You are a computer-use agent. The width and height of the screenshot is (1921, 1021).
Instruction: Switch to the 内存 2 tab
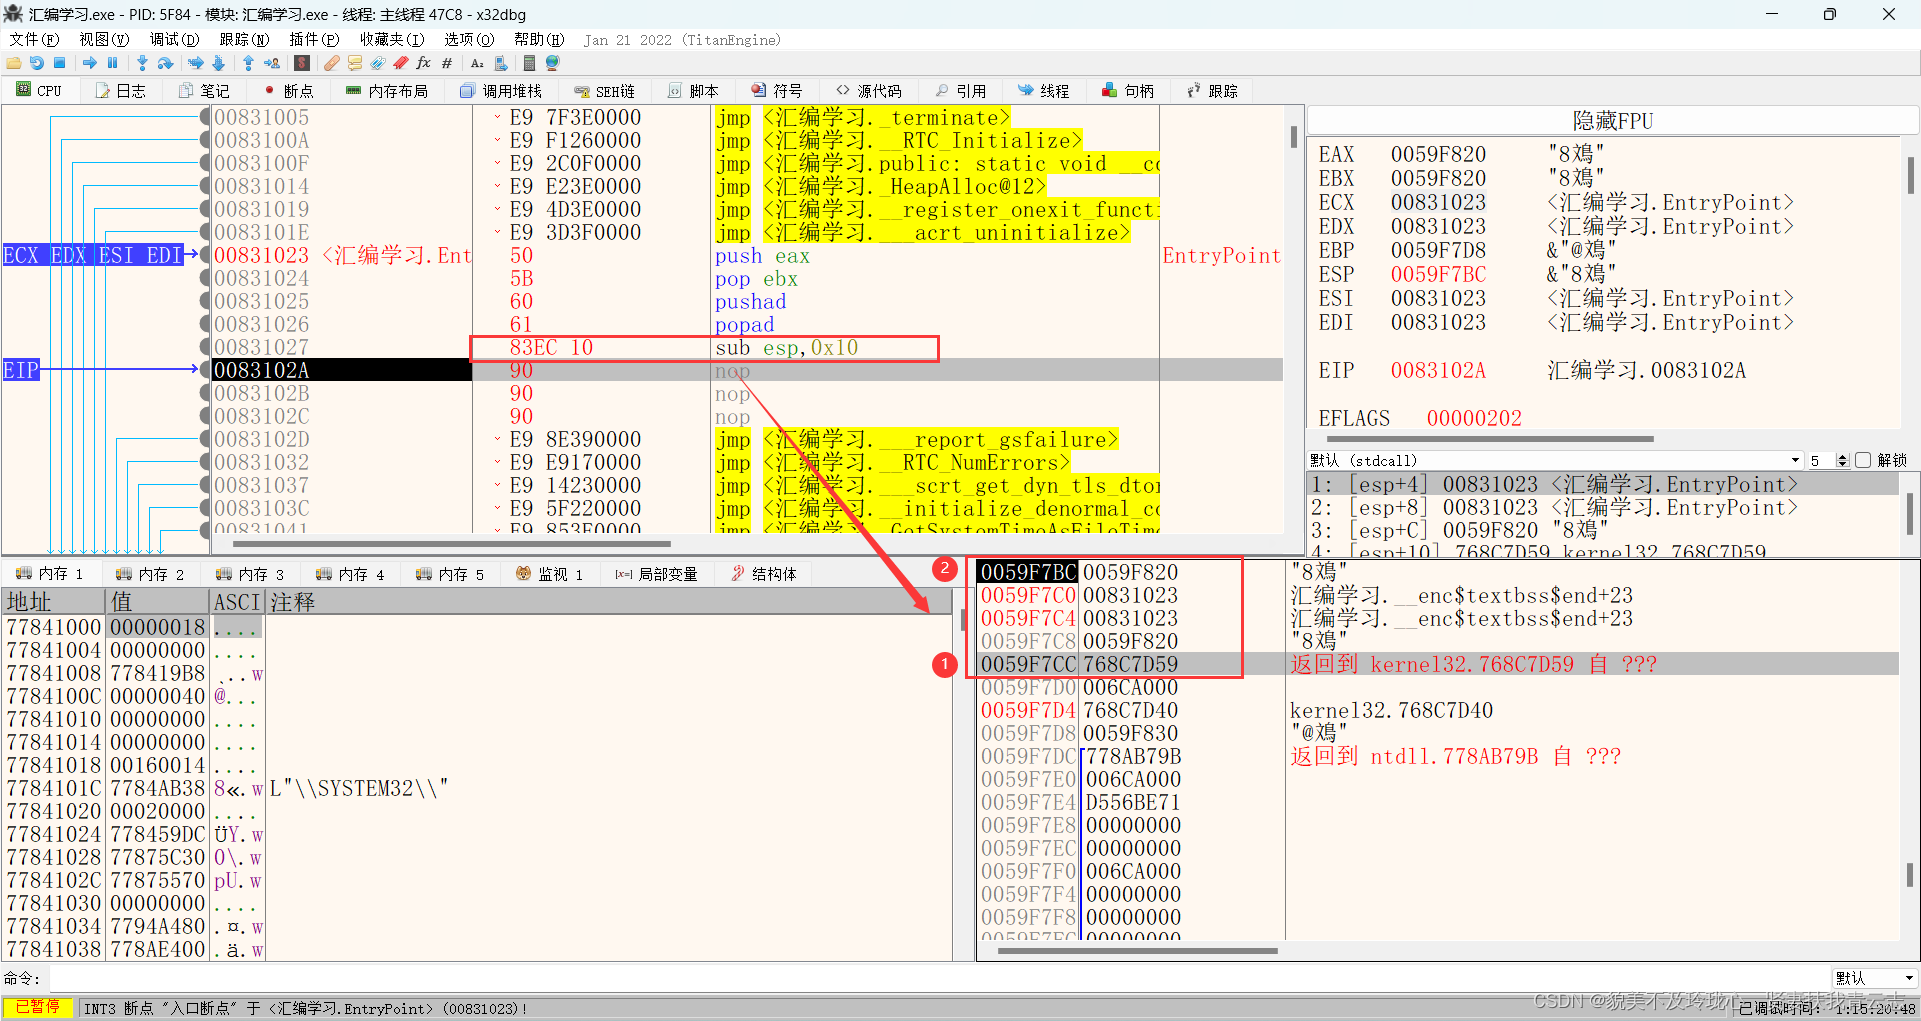[x=151, y=573]
